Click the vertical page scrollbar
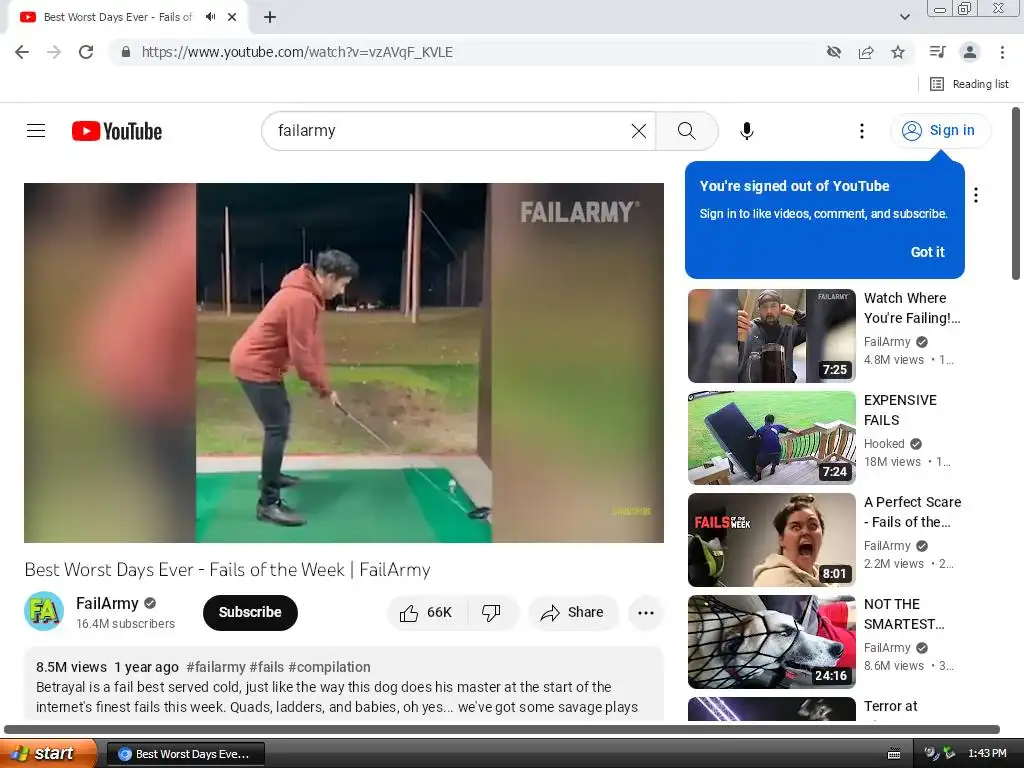This screenshot has height=768, width=1024. tap(1016, 194)
